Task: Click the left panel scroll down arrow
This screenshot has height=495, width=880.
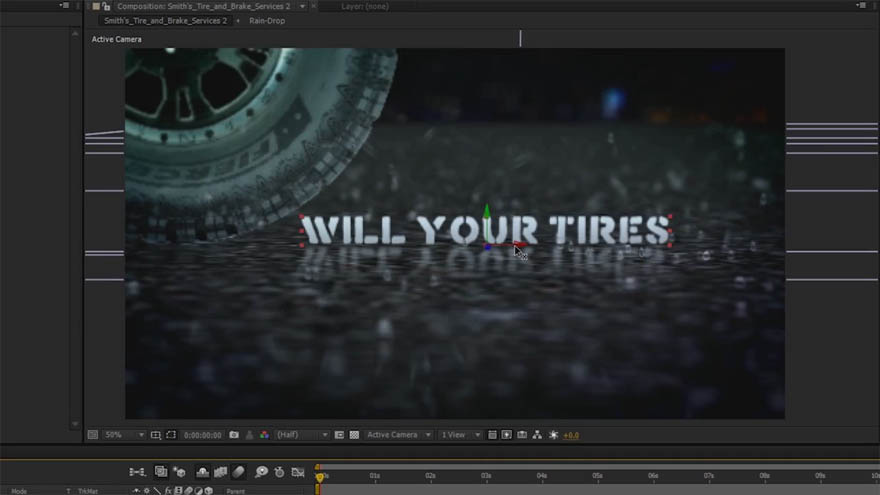Action: [75, 424]
